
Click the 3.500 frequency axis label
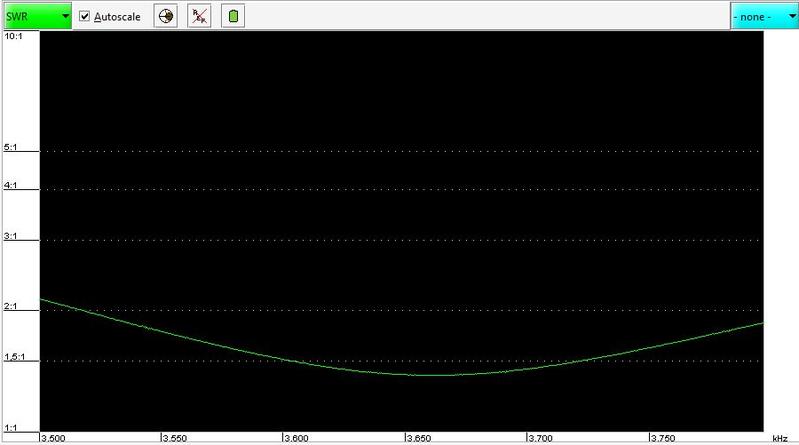tap(53, 438)
